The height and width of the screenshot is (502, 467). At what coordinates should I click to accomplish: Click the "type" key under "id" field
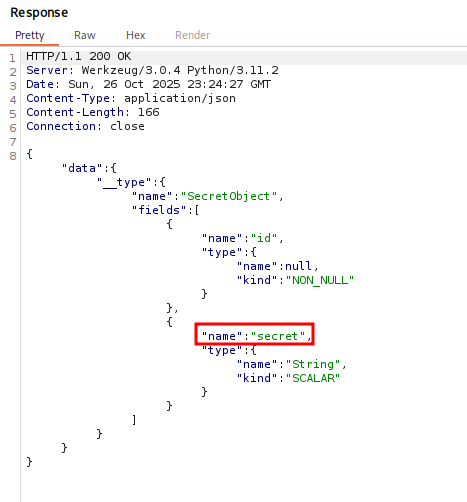tap(222, 252)
